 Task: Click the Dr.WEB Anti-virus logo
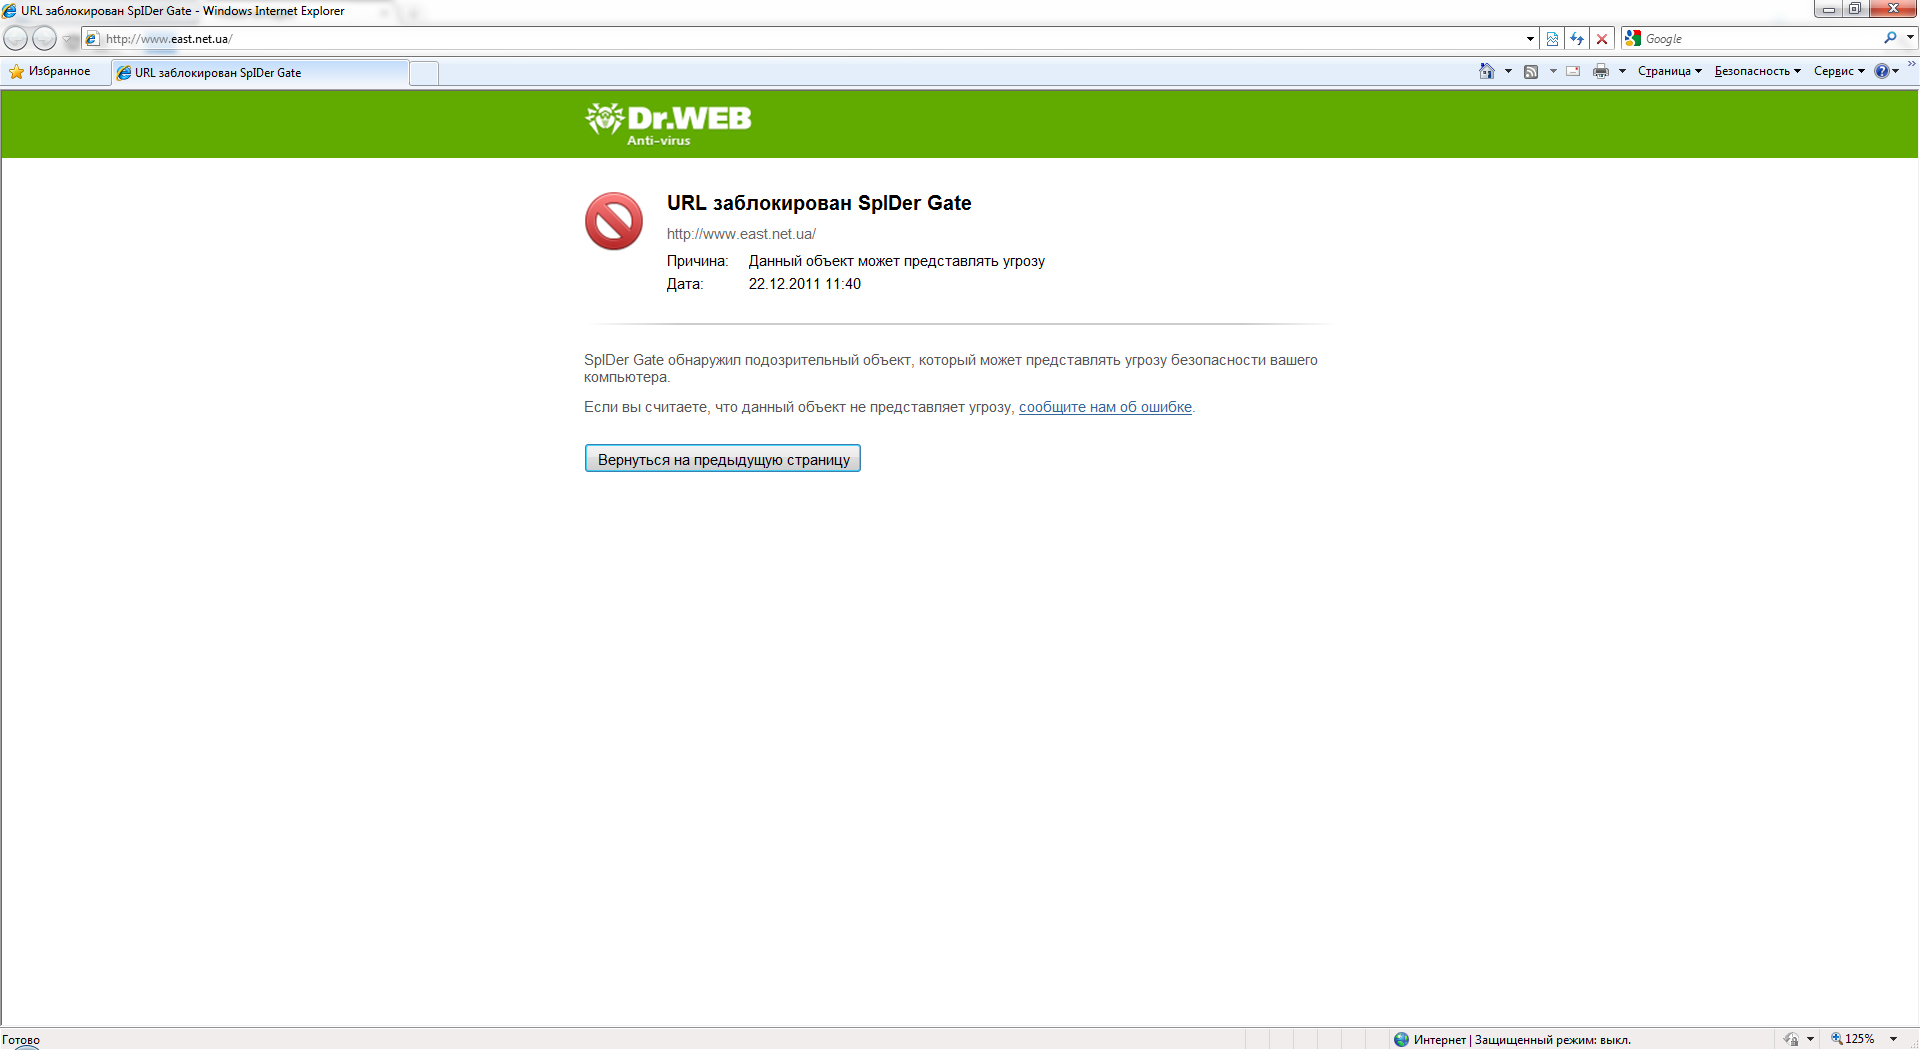click(668, 124)
